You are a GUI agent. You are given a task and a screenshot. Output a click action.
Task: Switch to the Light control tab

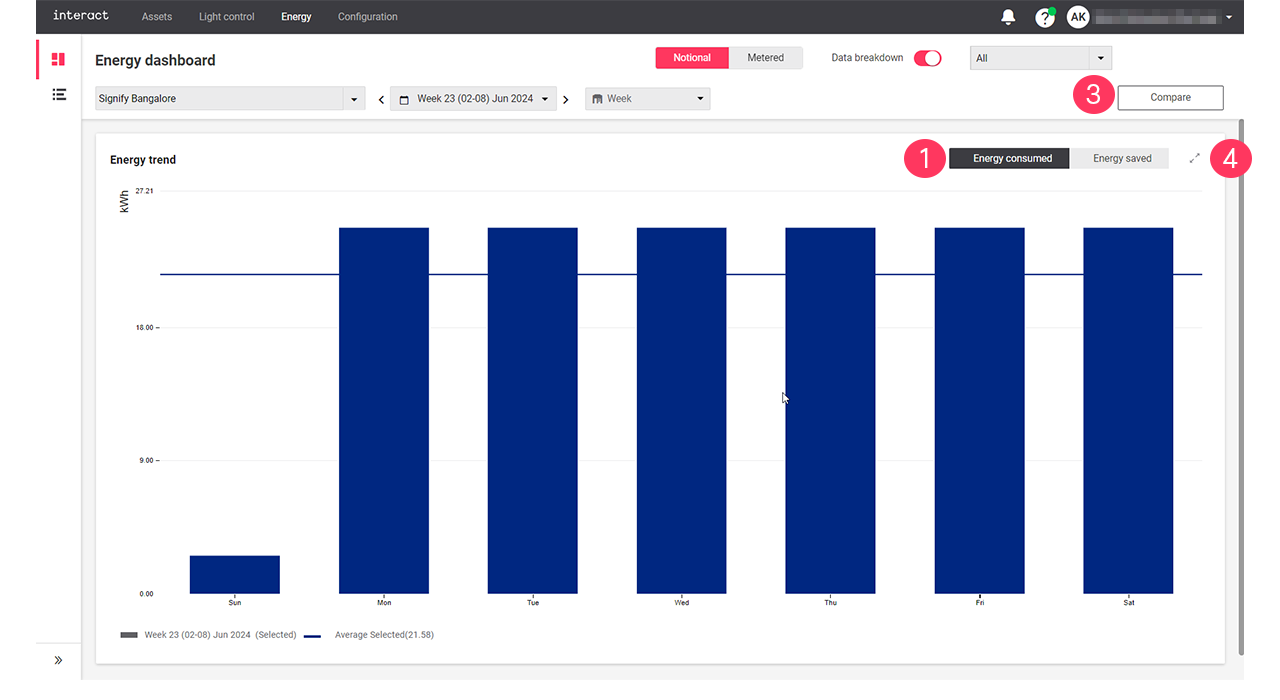pos(226,17)
